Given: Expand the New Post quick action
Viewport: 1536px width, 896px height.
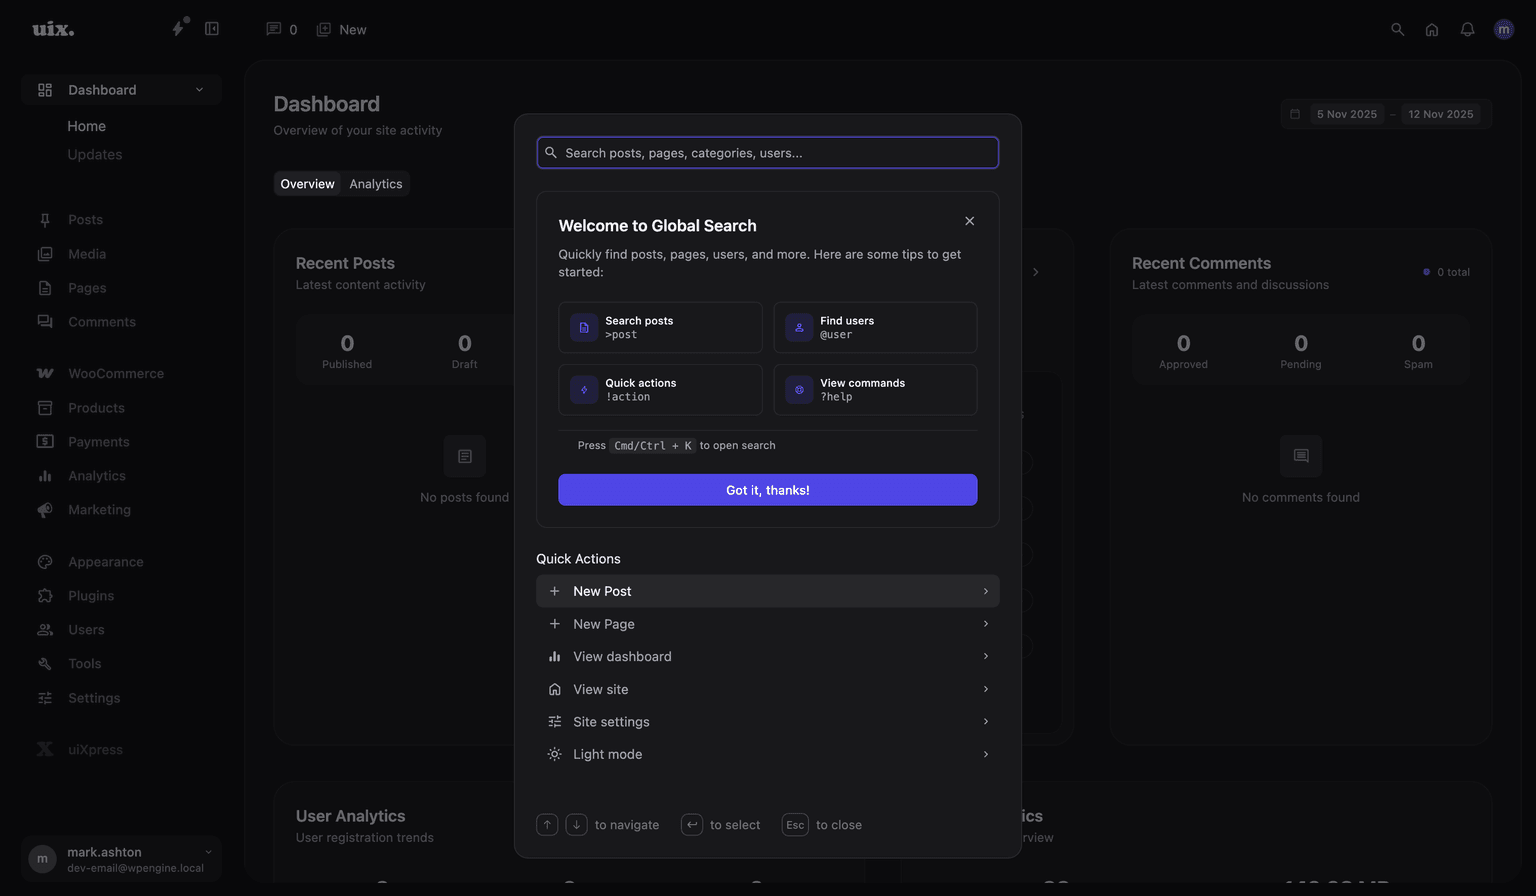Looking at the screenshot, I should (985, 590).
